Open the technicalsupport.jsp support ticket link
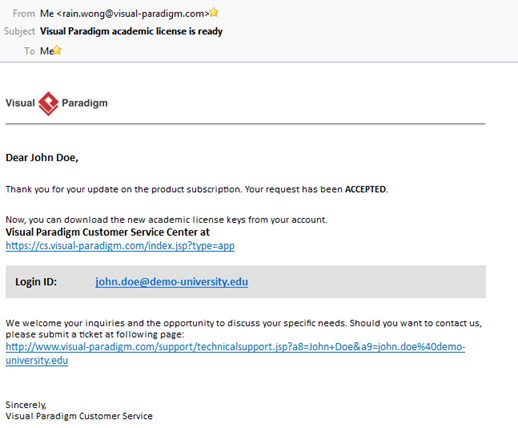The height and width of the screenshot is (428, 518). (235, 347)
